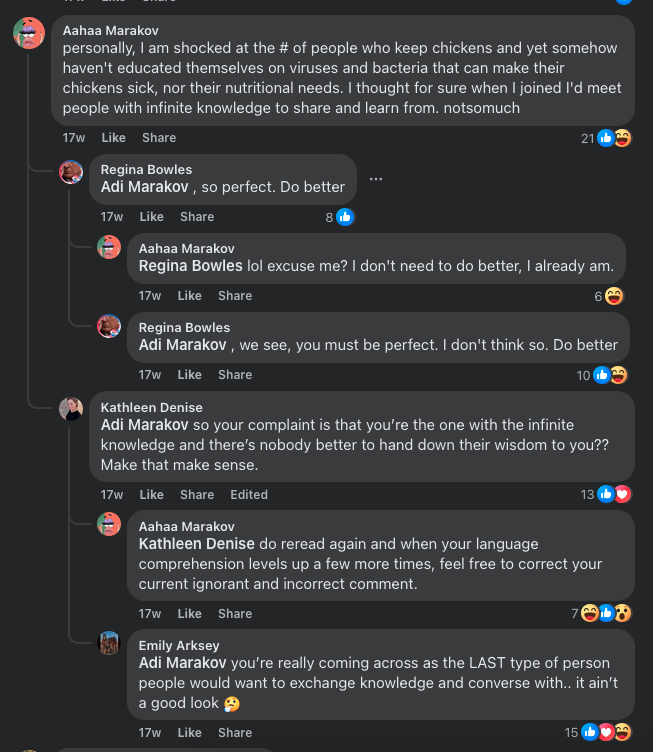
Task: Open edit history via Edited label
Action: [x=249, y=494]
